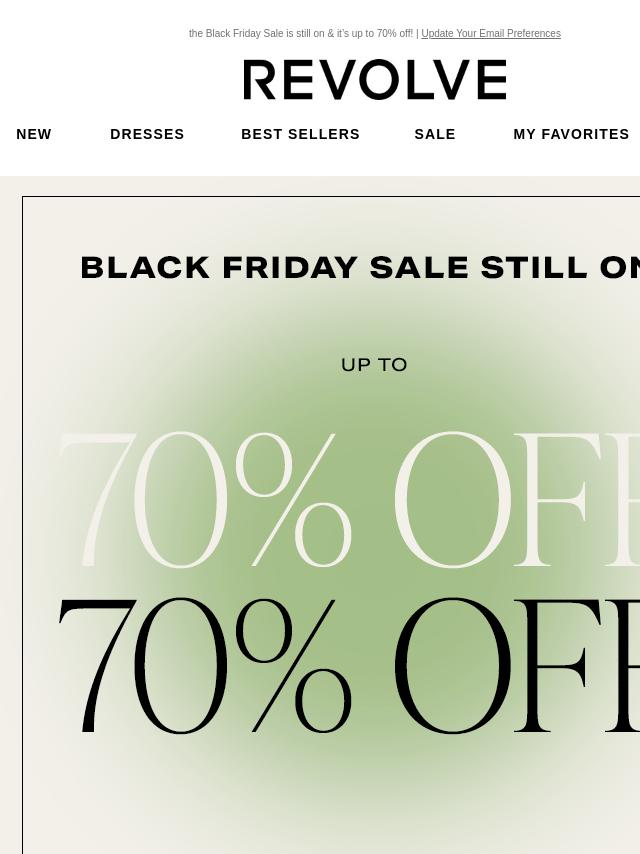Click the Black Friday Sale Still On headline

360,267
